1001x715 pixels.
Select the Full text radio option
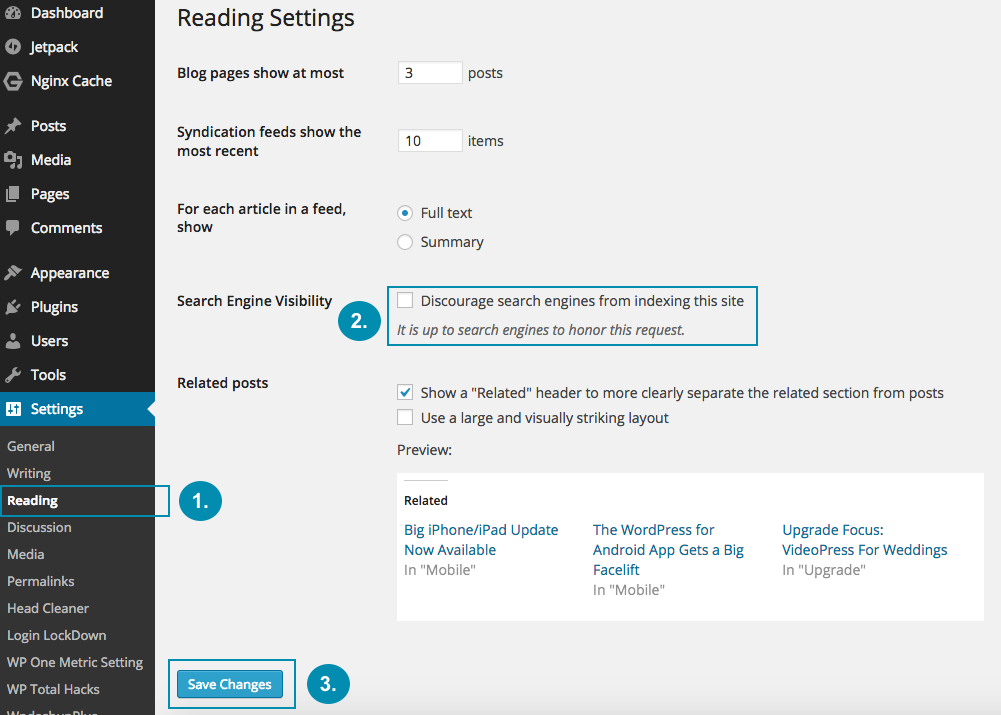pyautogui.click(x=405, y=213)
